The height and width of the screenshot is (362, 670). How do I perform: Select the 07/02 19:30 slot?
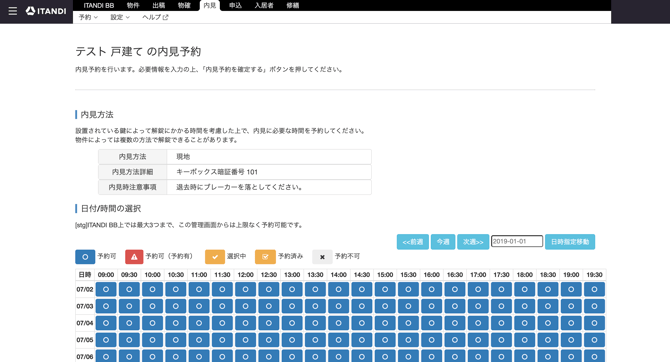click(594, 289)
